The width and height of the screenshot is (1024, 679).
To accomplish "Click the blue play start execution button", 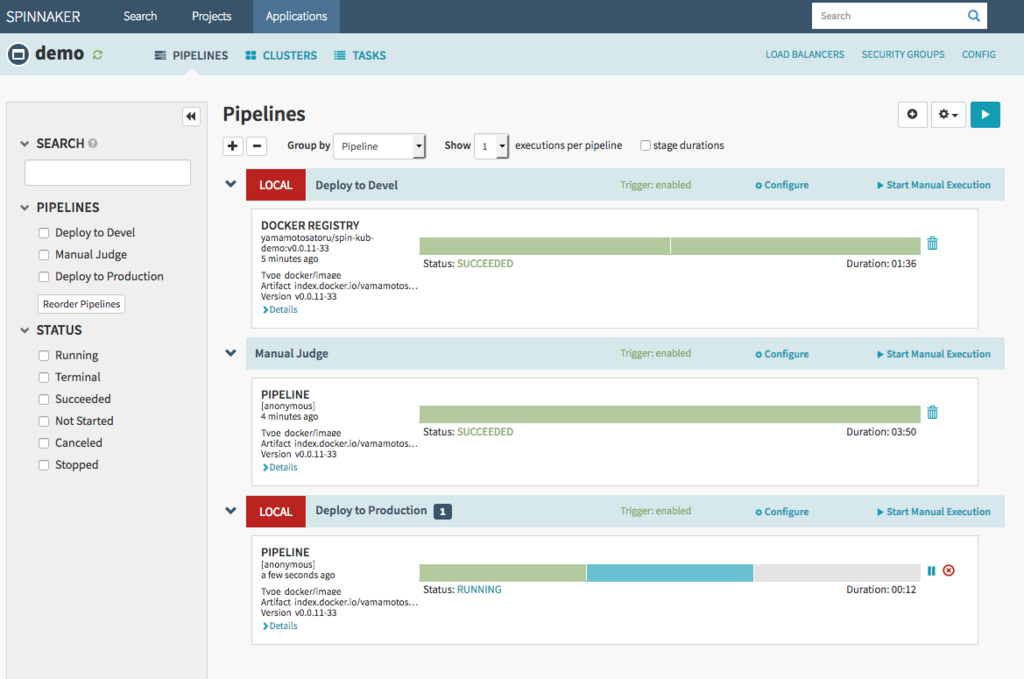I will pos(985,114).
